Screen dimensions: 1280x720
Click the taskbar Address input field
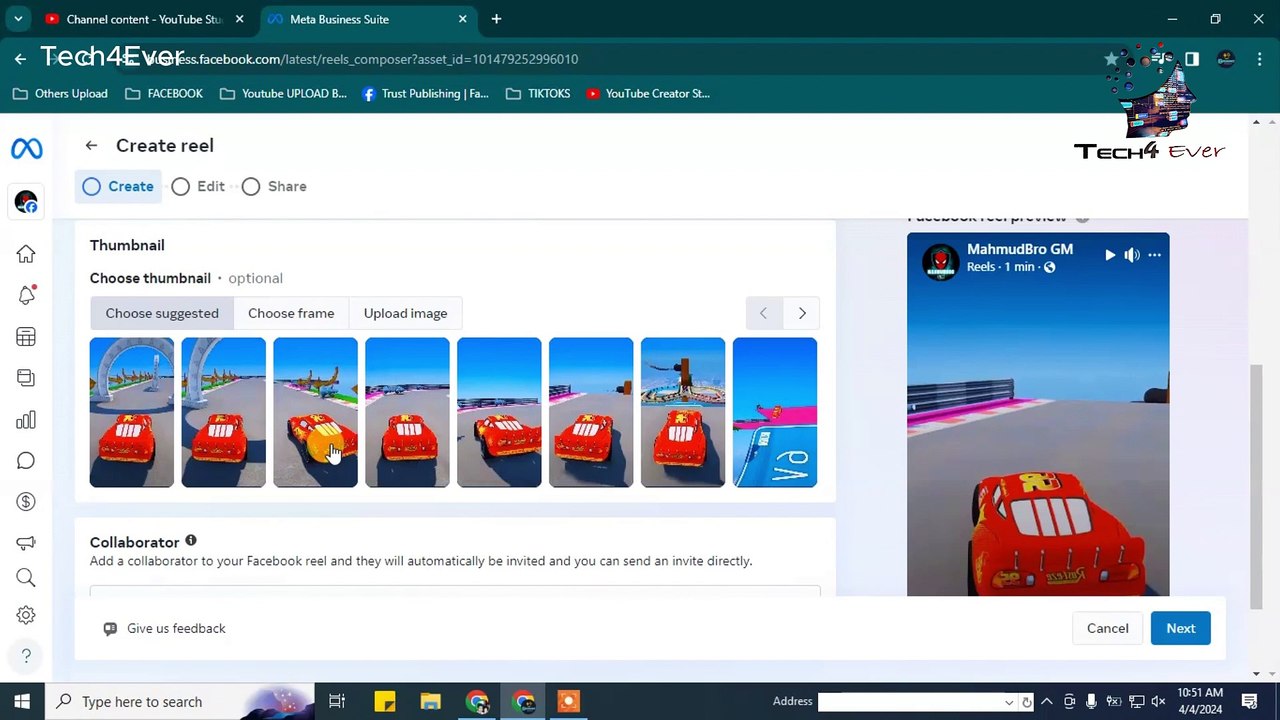coord(909,702)
